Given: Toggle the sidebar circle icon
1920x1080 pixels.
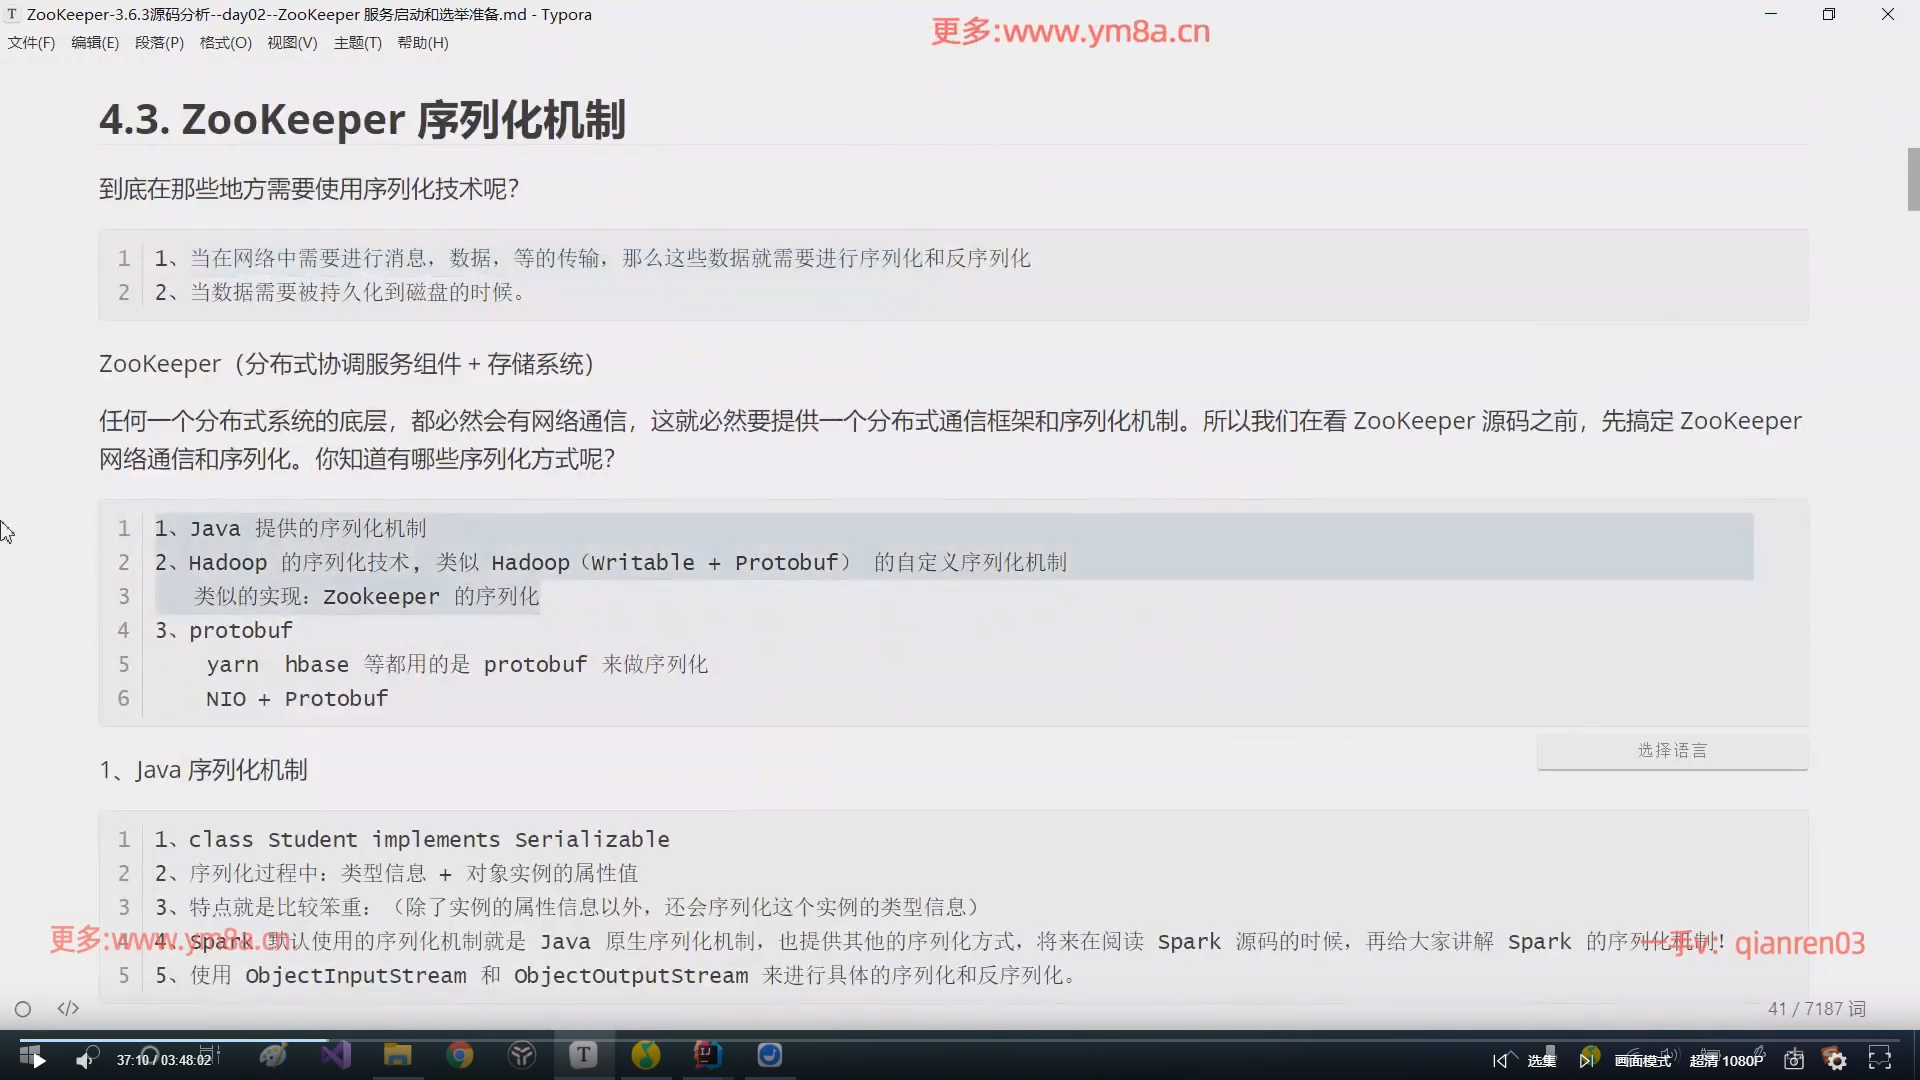Looking at the screenshot, I should pyautogui.click(x=23, y=1009).
